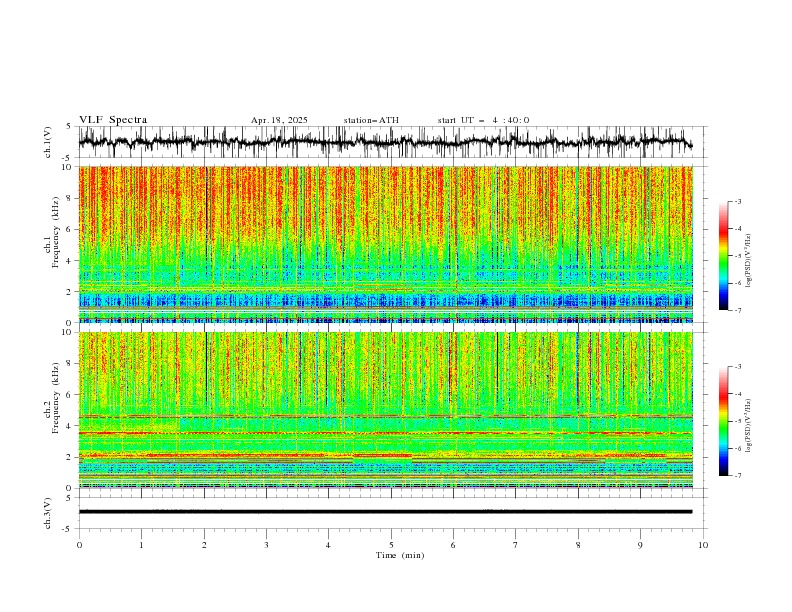Click the "station=ATH" header label
Image resolution: width=792 pixels, height=612 pixels.
371,120
